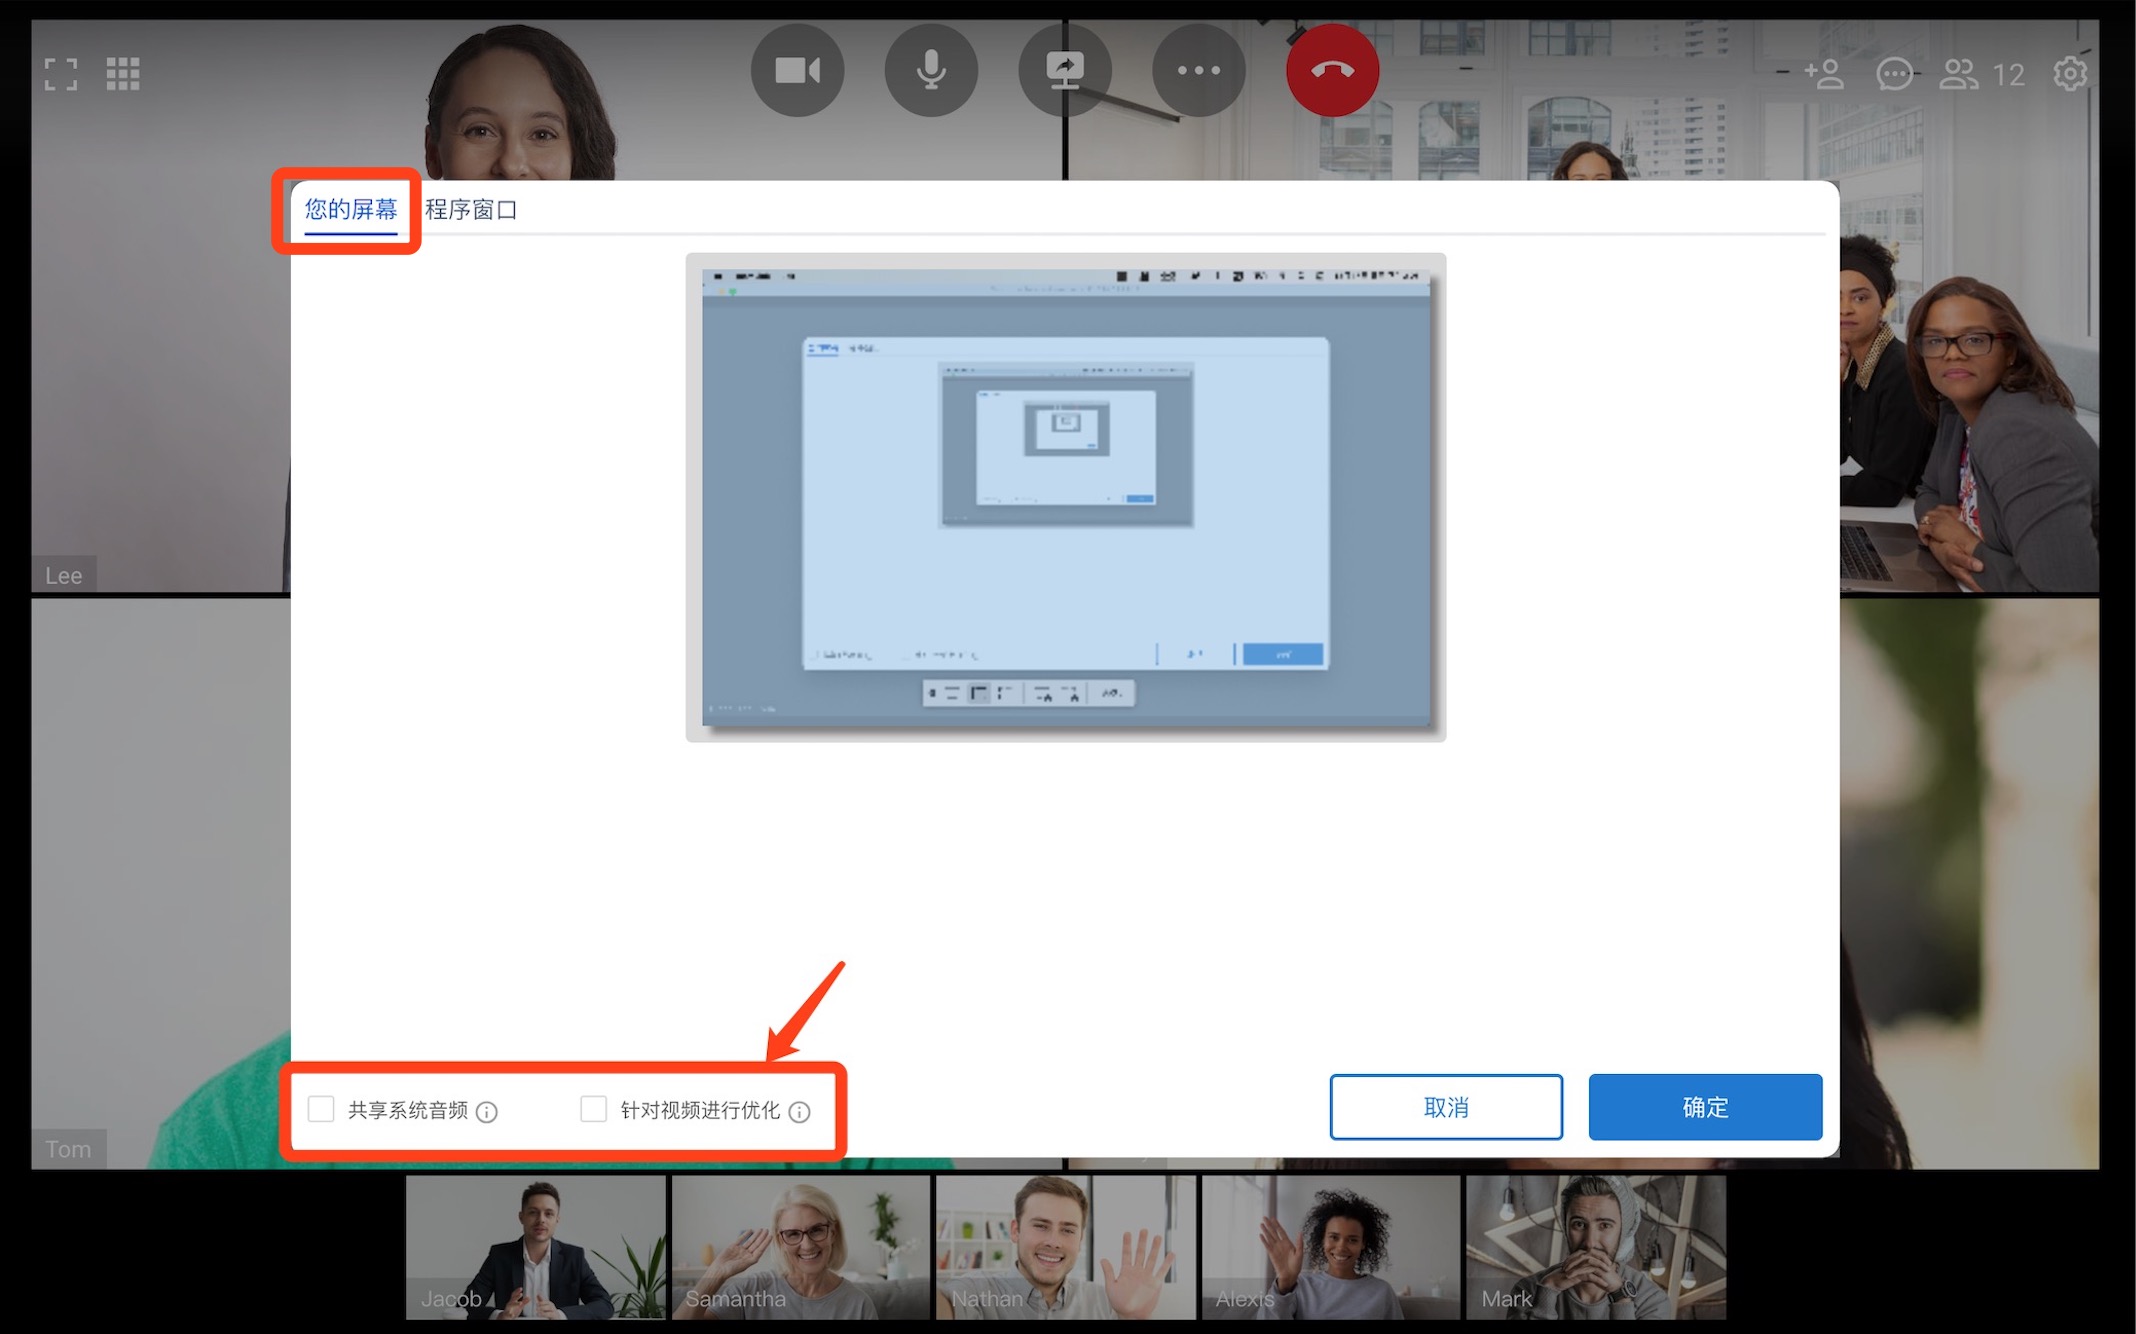Open the more options ellipsis menu
This screenshot has height=1334, width=2136.
(x=1198, y=71)
